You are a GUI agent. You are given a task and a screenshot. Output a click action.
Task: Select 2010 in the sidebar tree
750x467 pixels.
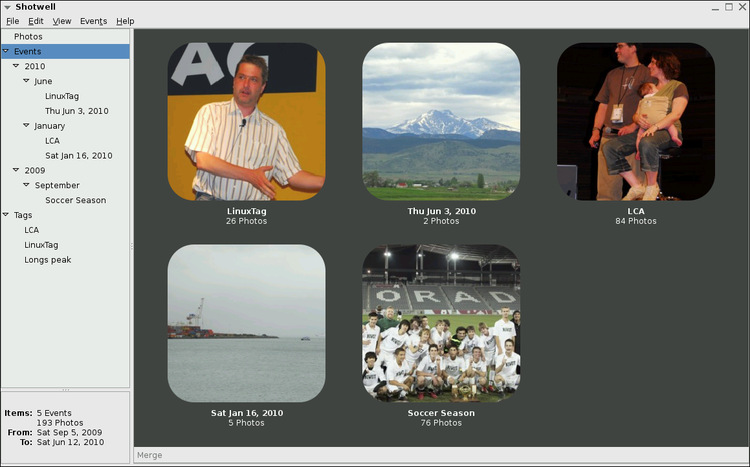(x=35, y=66)
